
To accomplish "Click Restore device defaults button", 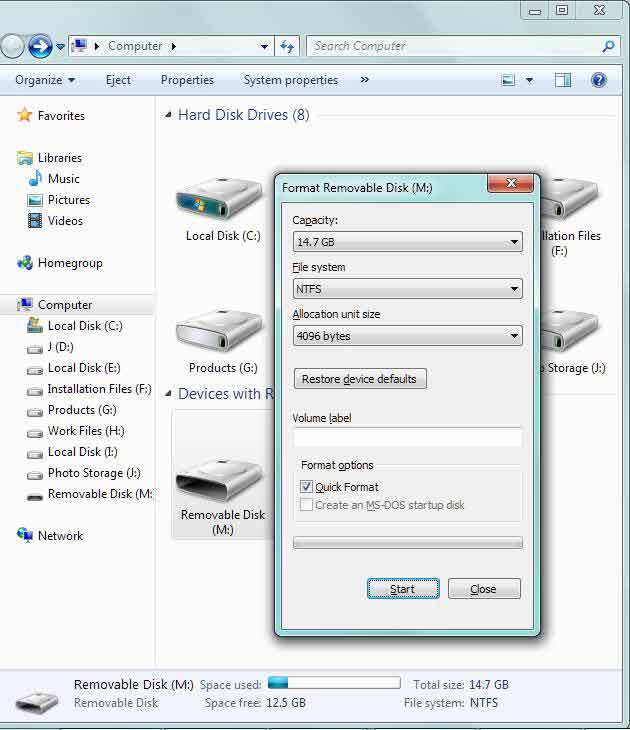I will (x=360, y=379).
